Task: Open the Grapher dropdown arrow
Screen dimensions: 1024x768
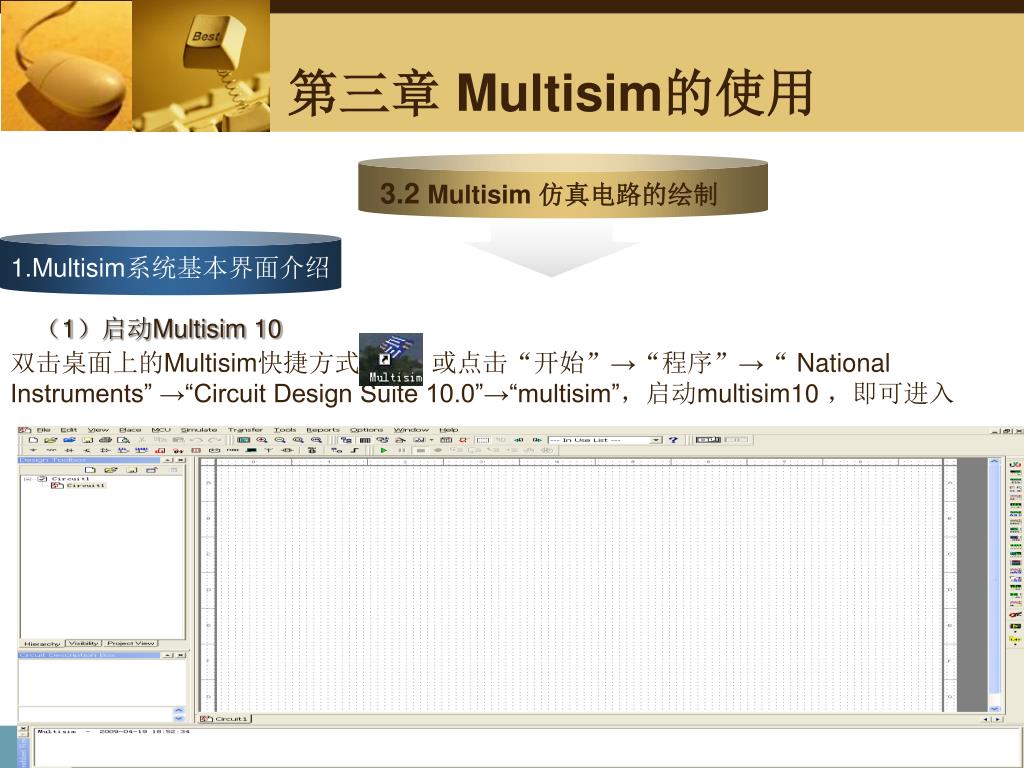Action: coord(431,440)
